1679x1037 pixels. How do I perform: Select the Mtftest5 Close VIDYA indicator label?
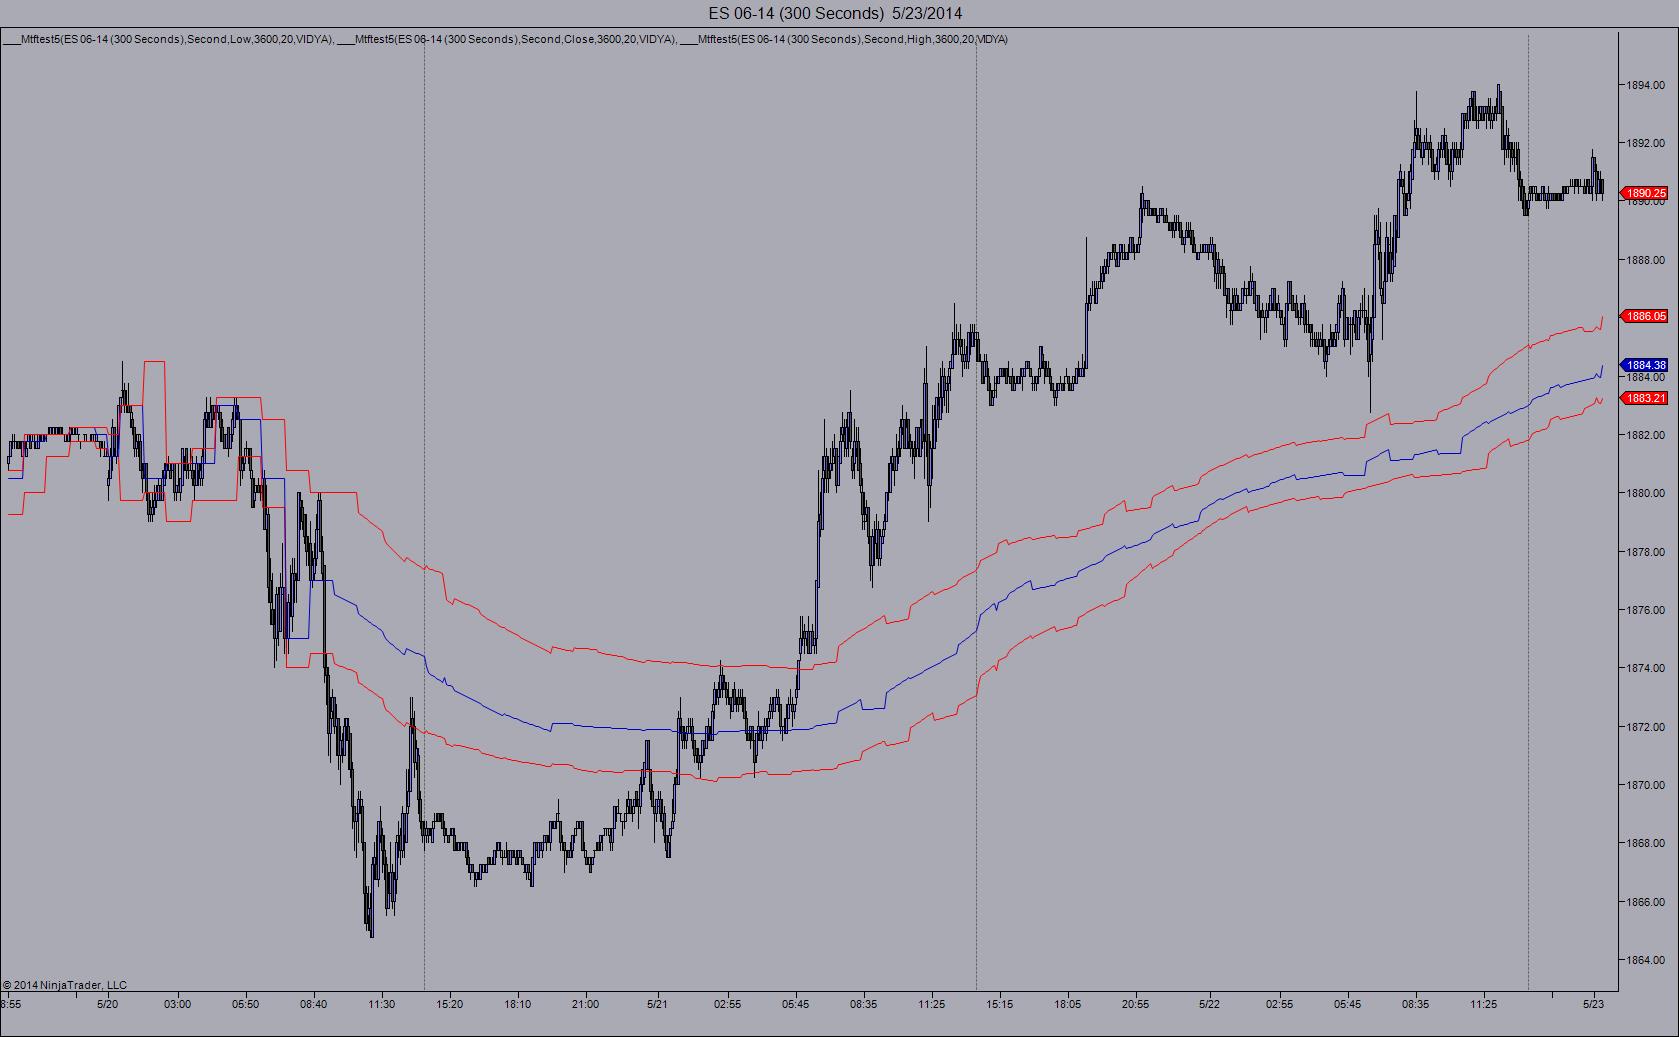[508, 39]
